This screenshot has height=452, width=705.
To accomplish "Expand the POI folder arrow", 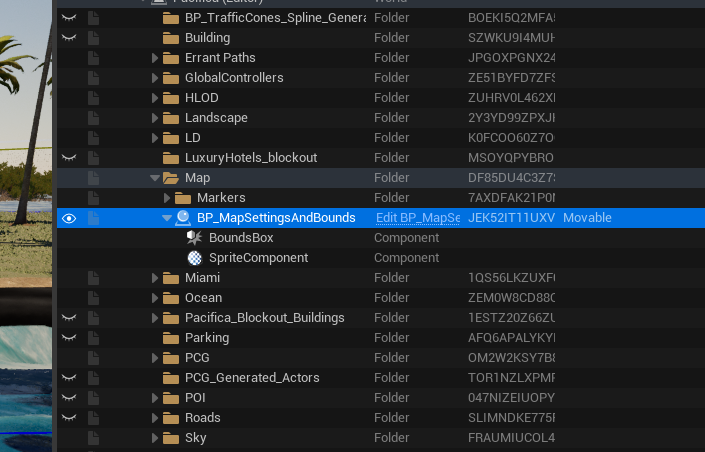I will [x=155, y=398].
